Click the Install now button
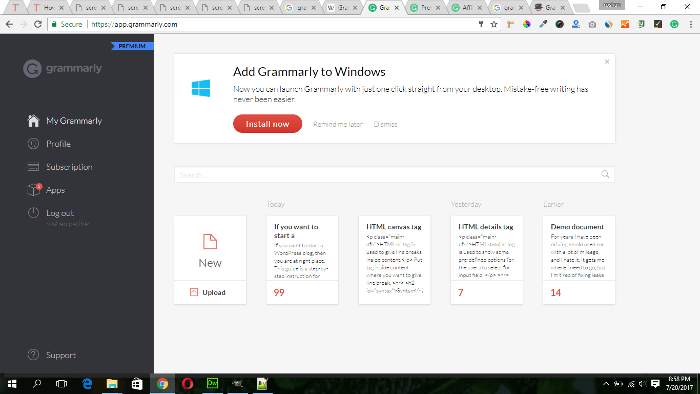Image resolution: width=700 pixels, height=394 pixels. 267,124
